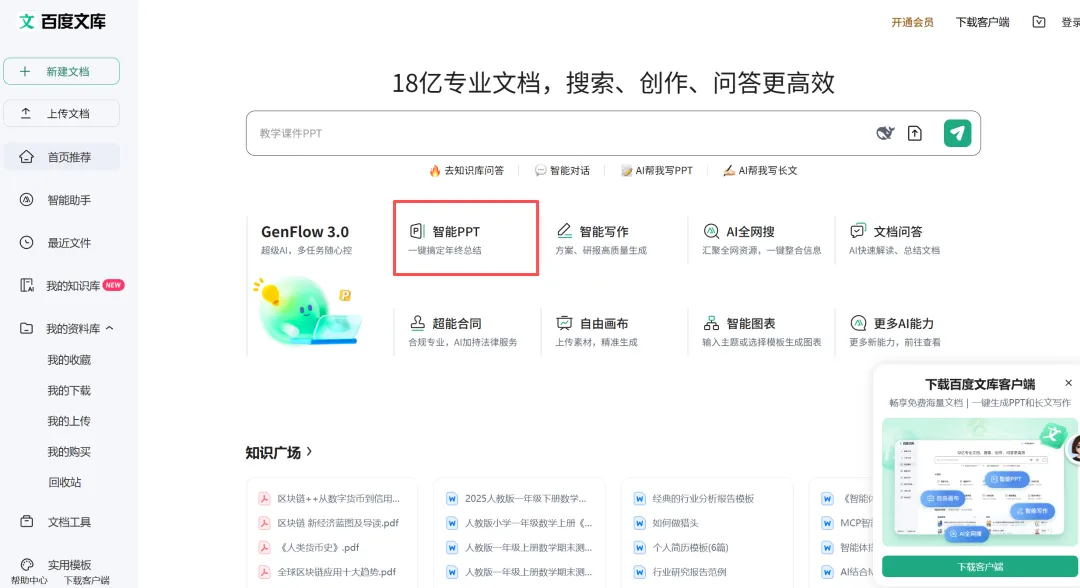Click the 文档问答 icon

click(x=858, y=231)
